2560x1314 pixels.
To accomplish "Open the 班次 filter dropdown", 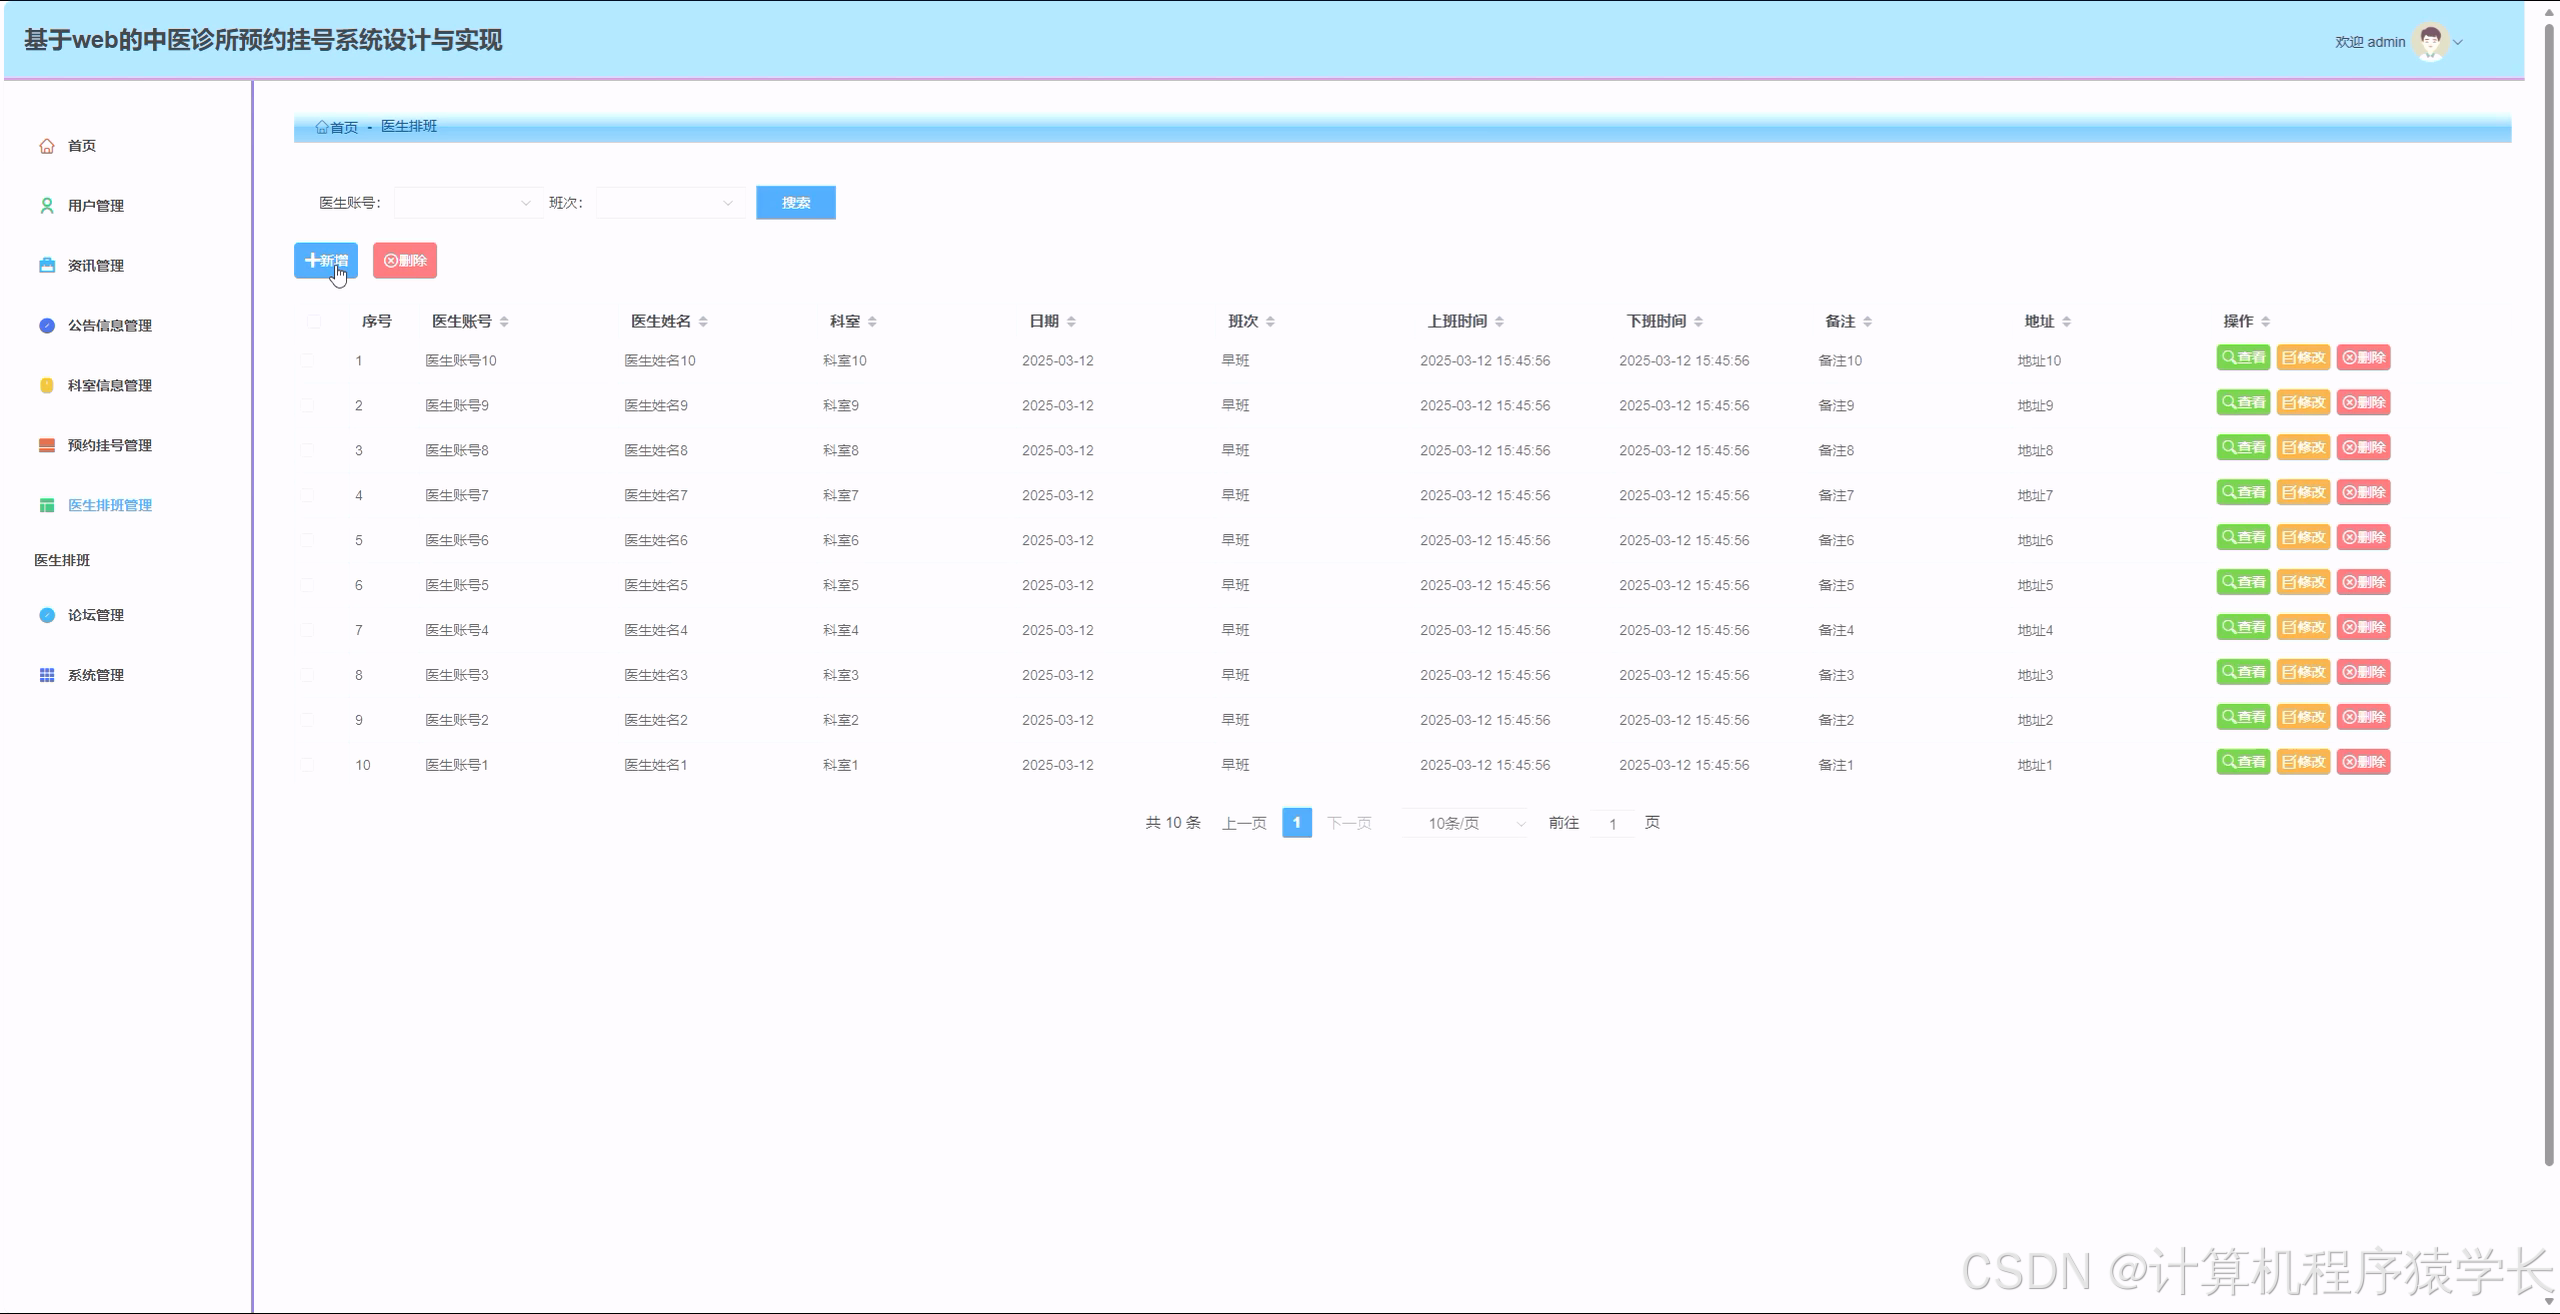I will tap(669, 204).
